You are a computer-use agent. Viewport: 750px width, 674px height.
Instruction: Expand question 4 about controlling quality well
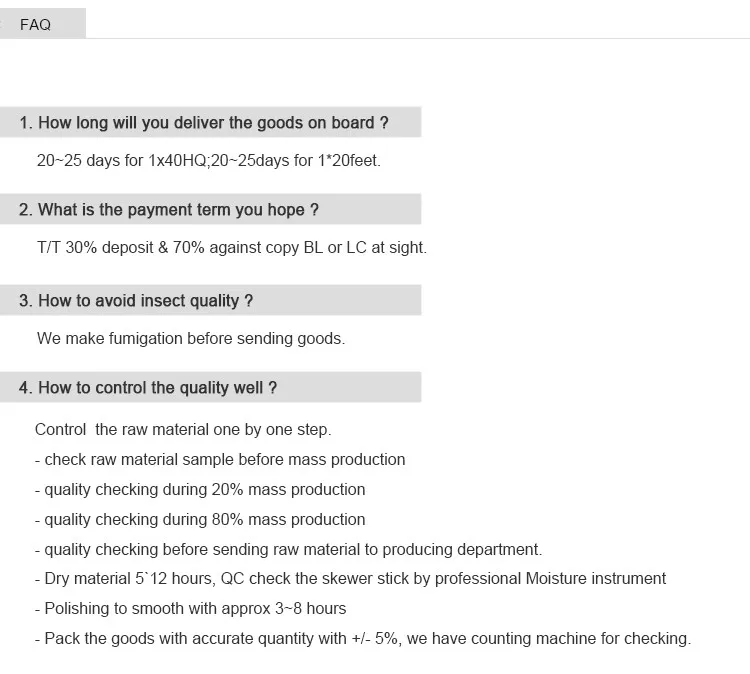coord(148,387)
